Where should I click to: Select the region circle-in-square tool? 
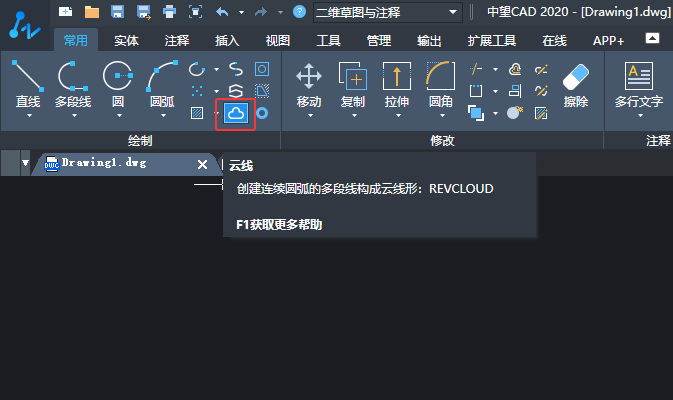tap(262, 69)
